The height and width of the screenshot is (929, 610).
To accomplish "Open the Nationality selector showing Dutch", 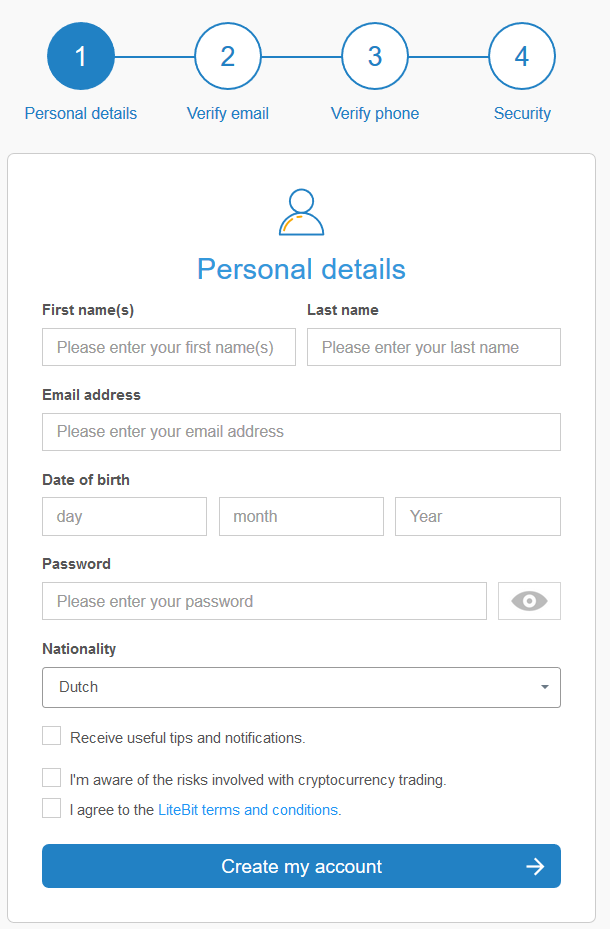I will pyautogui.click(x=301, y=687).
